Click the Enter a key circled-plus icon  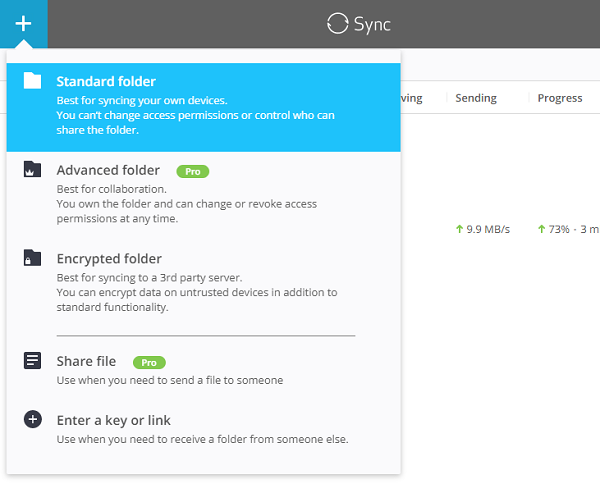[33, 420]
